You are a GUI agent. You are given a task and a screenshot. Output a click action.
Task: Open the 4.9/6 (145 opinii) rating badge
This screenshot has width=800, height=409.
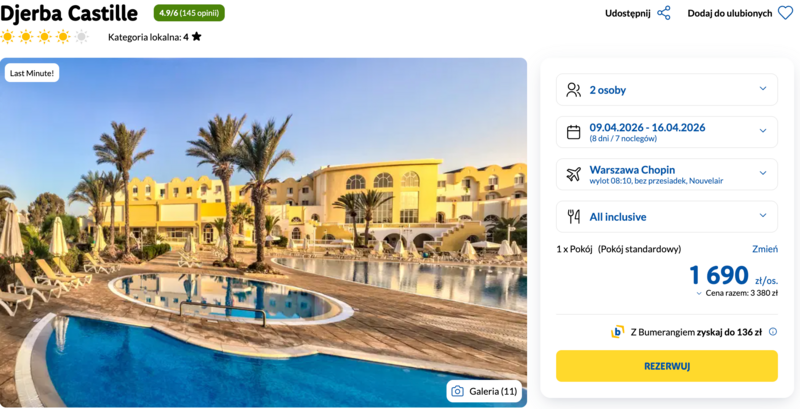[x=189, y=13]
